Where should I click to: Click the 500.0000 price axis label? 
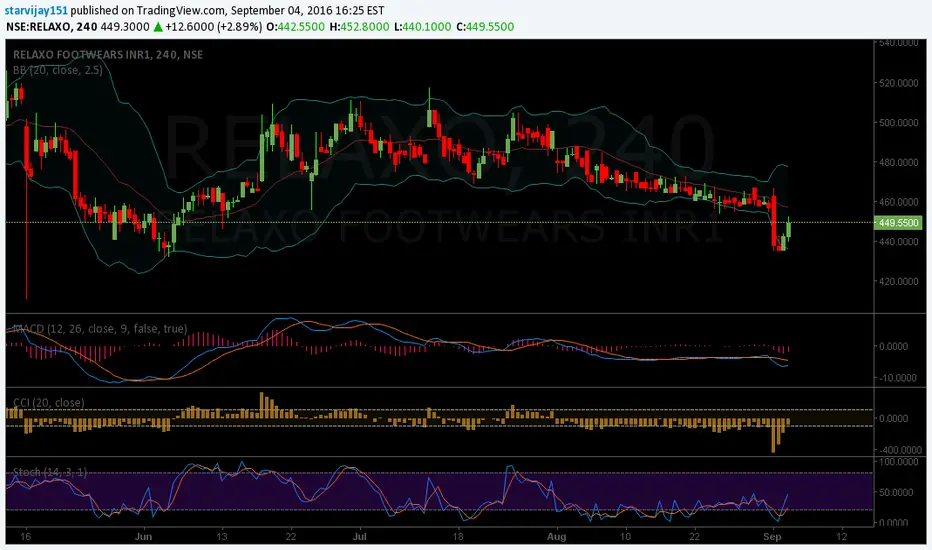pos(898,122)
